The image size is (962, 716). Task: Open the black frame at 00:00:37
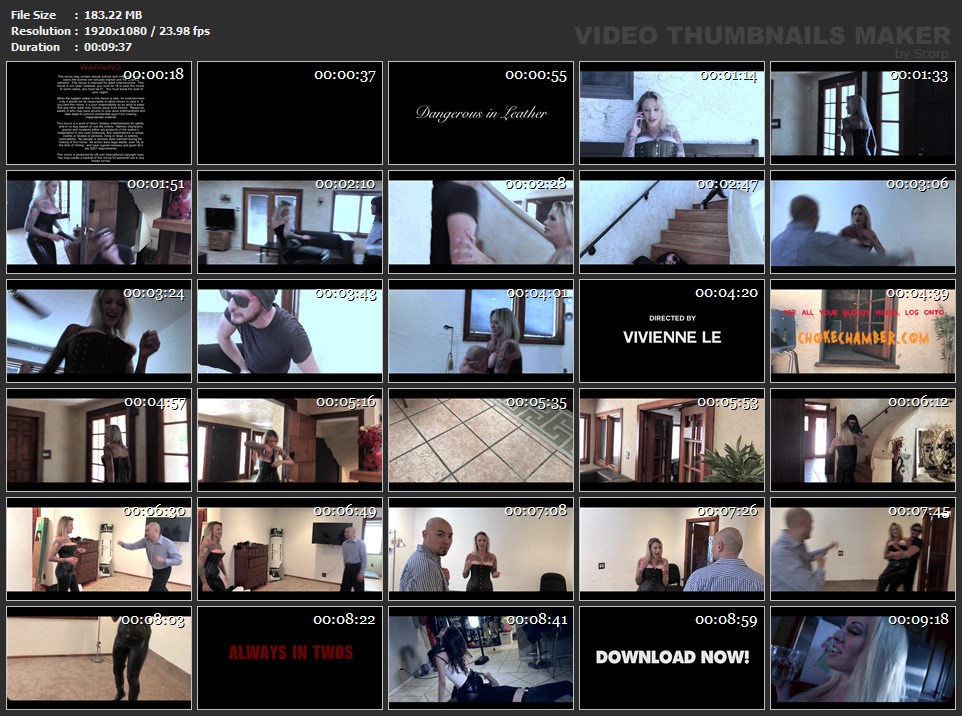click(290, 113)
